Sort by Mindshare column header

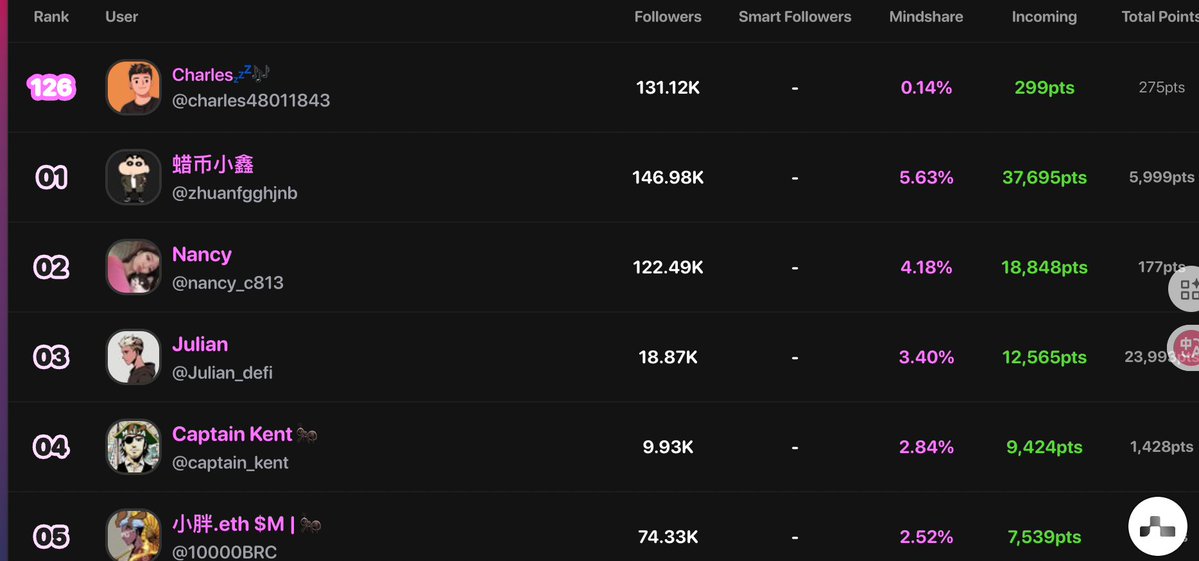pos(926,17)
